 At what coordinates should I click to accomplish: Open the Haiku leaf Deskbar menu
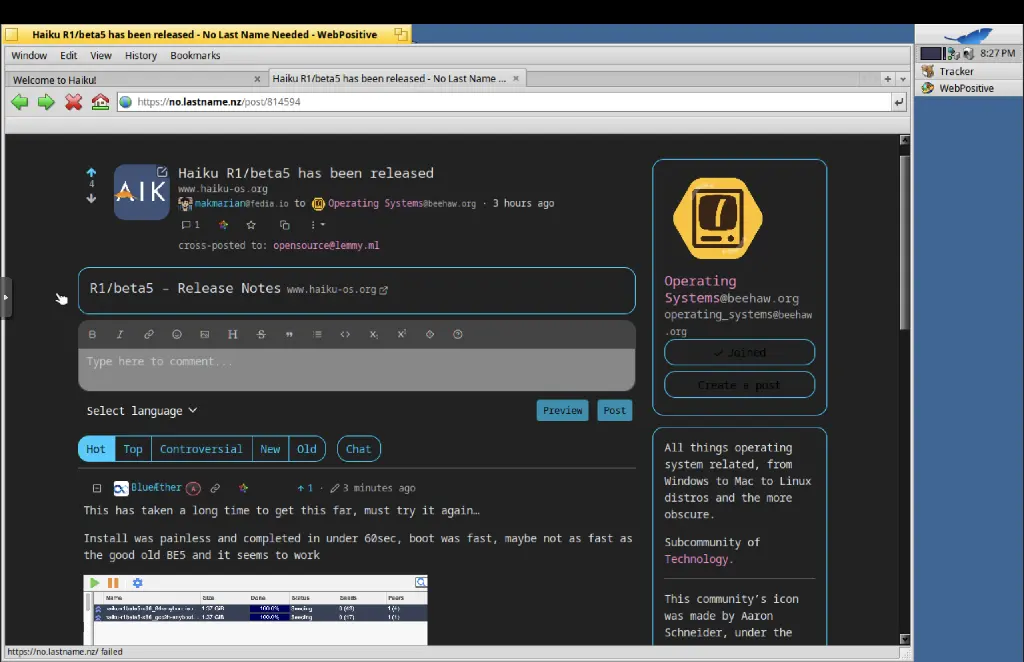969,35
